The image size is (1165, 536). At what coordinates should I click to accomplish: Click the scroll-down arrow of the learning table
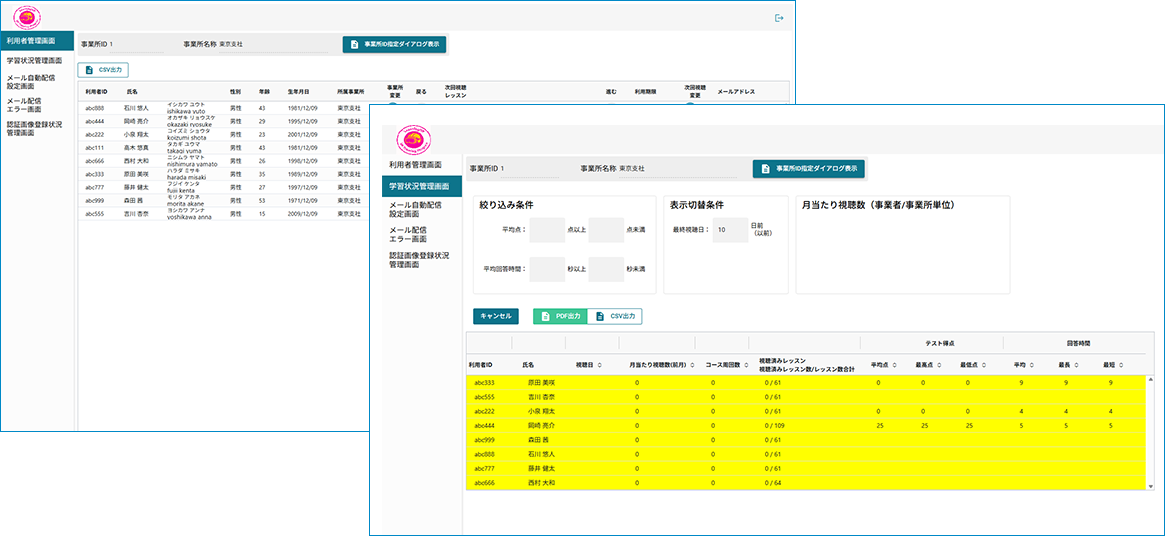1148,484
